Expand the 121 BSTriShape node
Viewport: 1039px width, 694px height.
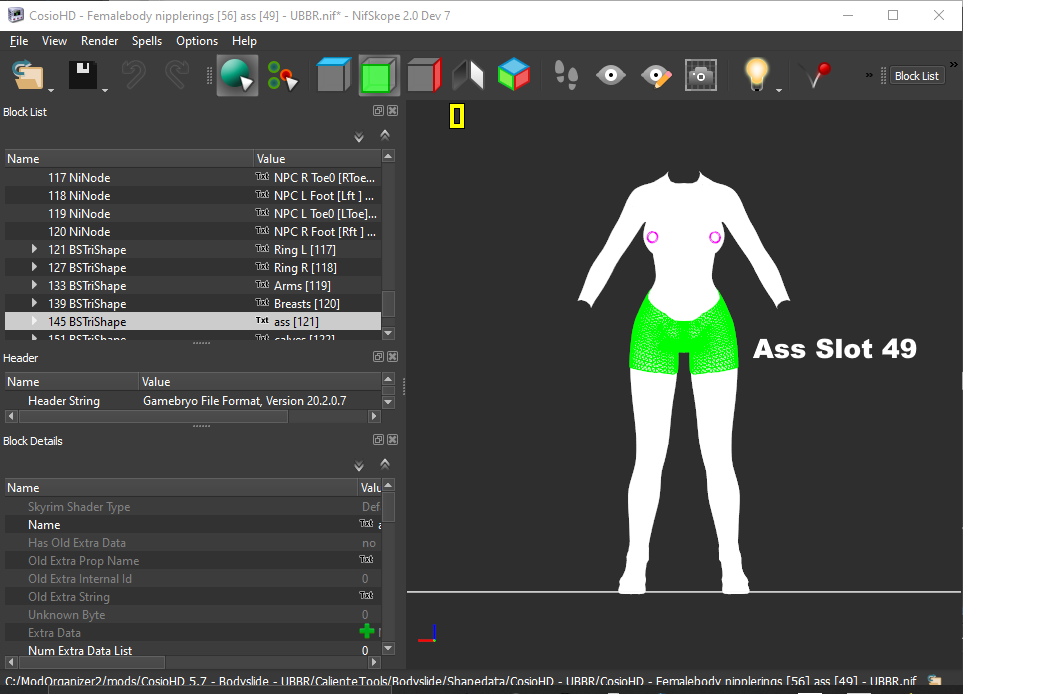[34, 249]
